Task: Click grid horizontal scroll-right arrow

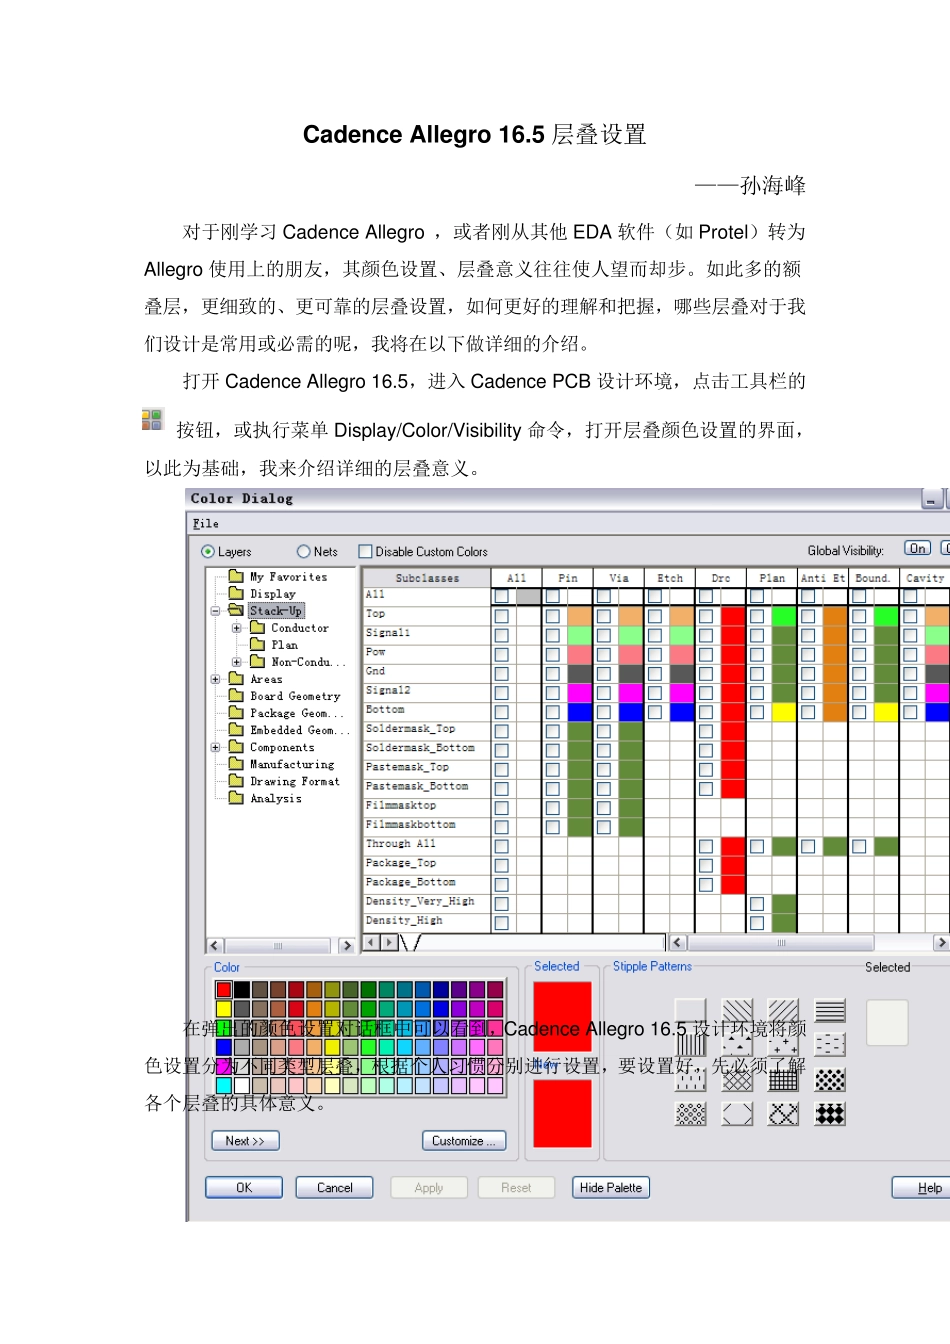Action: coord(941,942)
